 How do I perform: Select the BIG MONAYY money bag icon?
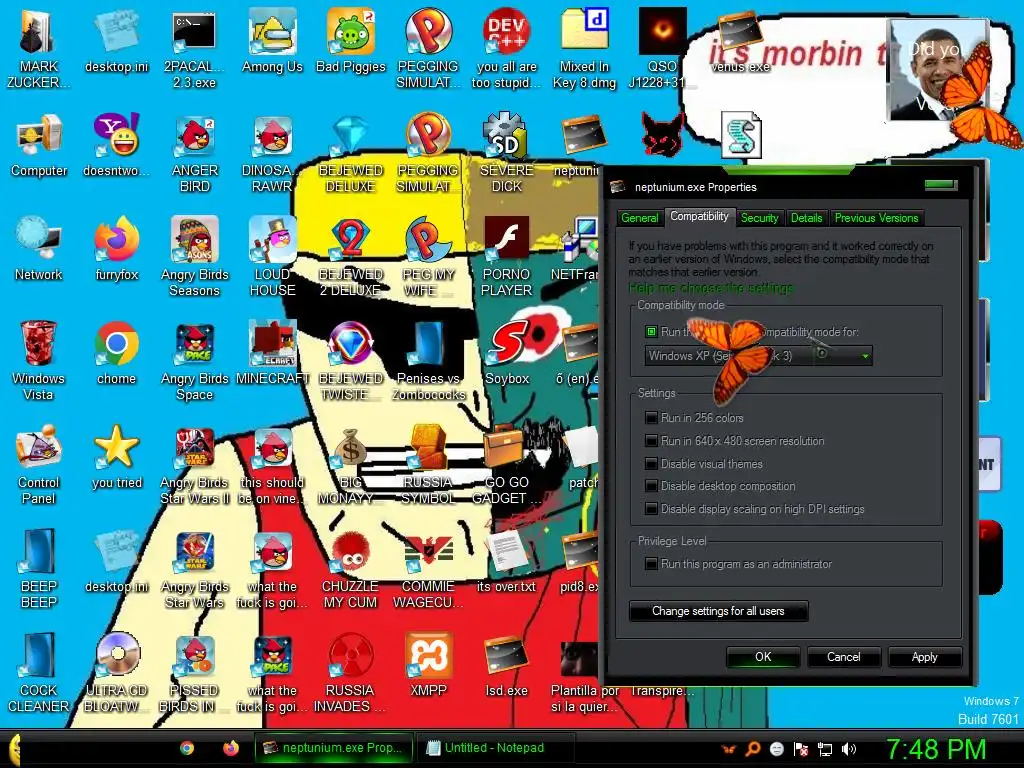pyautogui.click(x=351, y=465)
